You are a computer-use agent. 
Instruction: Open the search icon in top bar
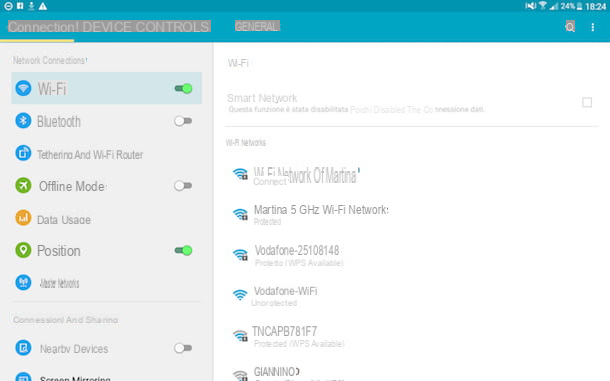coord(570,27)
